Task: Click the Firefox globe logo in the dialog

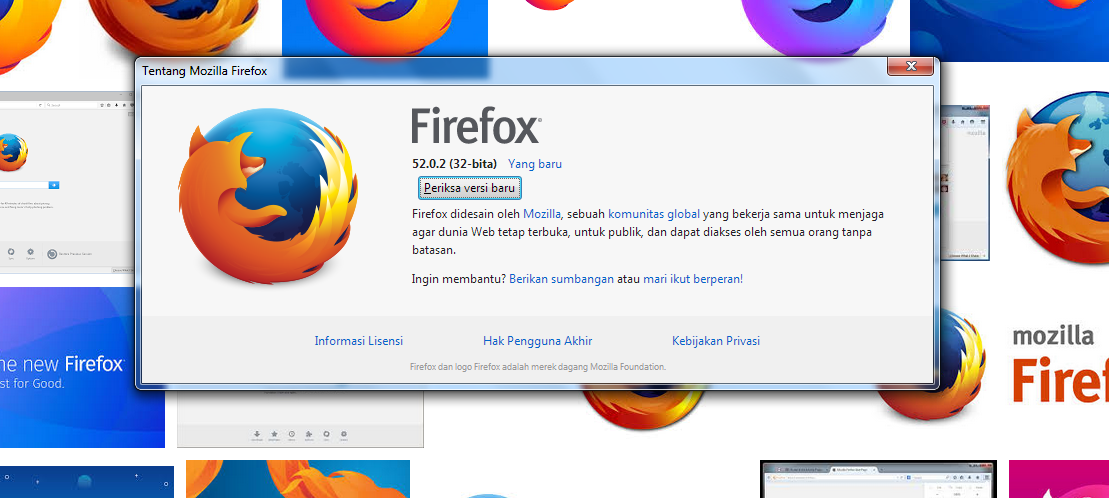Action: point(268,196)
